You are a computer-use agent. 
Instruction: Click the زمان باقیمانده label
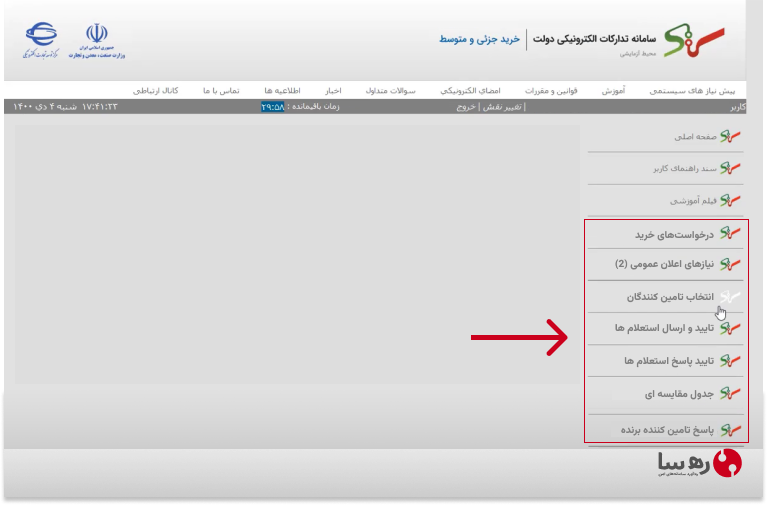click(x=314, y=106)
